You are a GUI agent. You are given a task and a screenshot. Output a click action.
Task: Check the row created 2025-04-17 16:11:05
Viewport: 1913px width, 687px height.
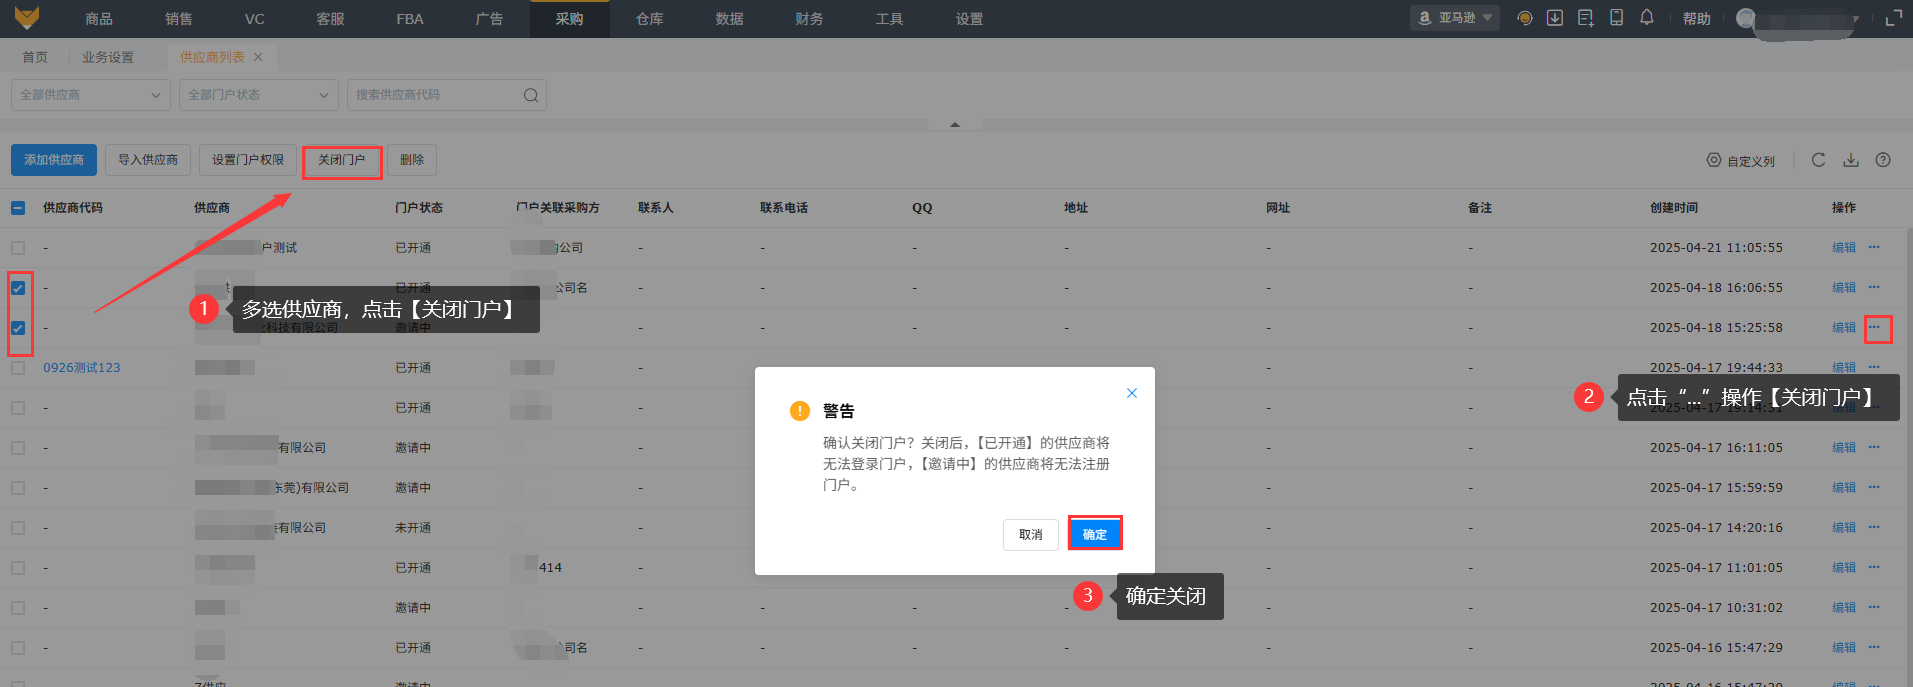18,448
